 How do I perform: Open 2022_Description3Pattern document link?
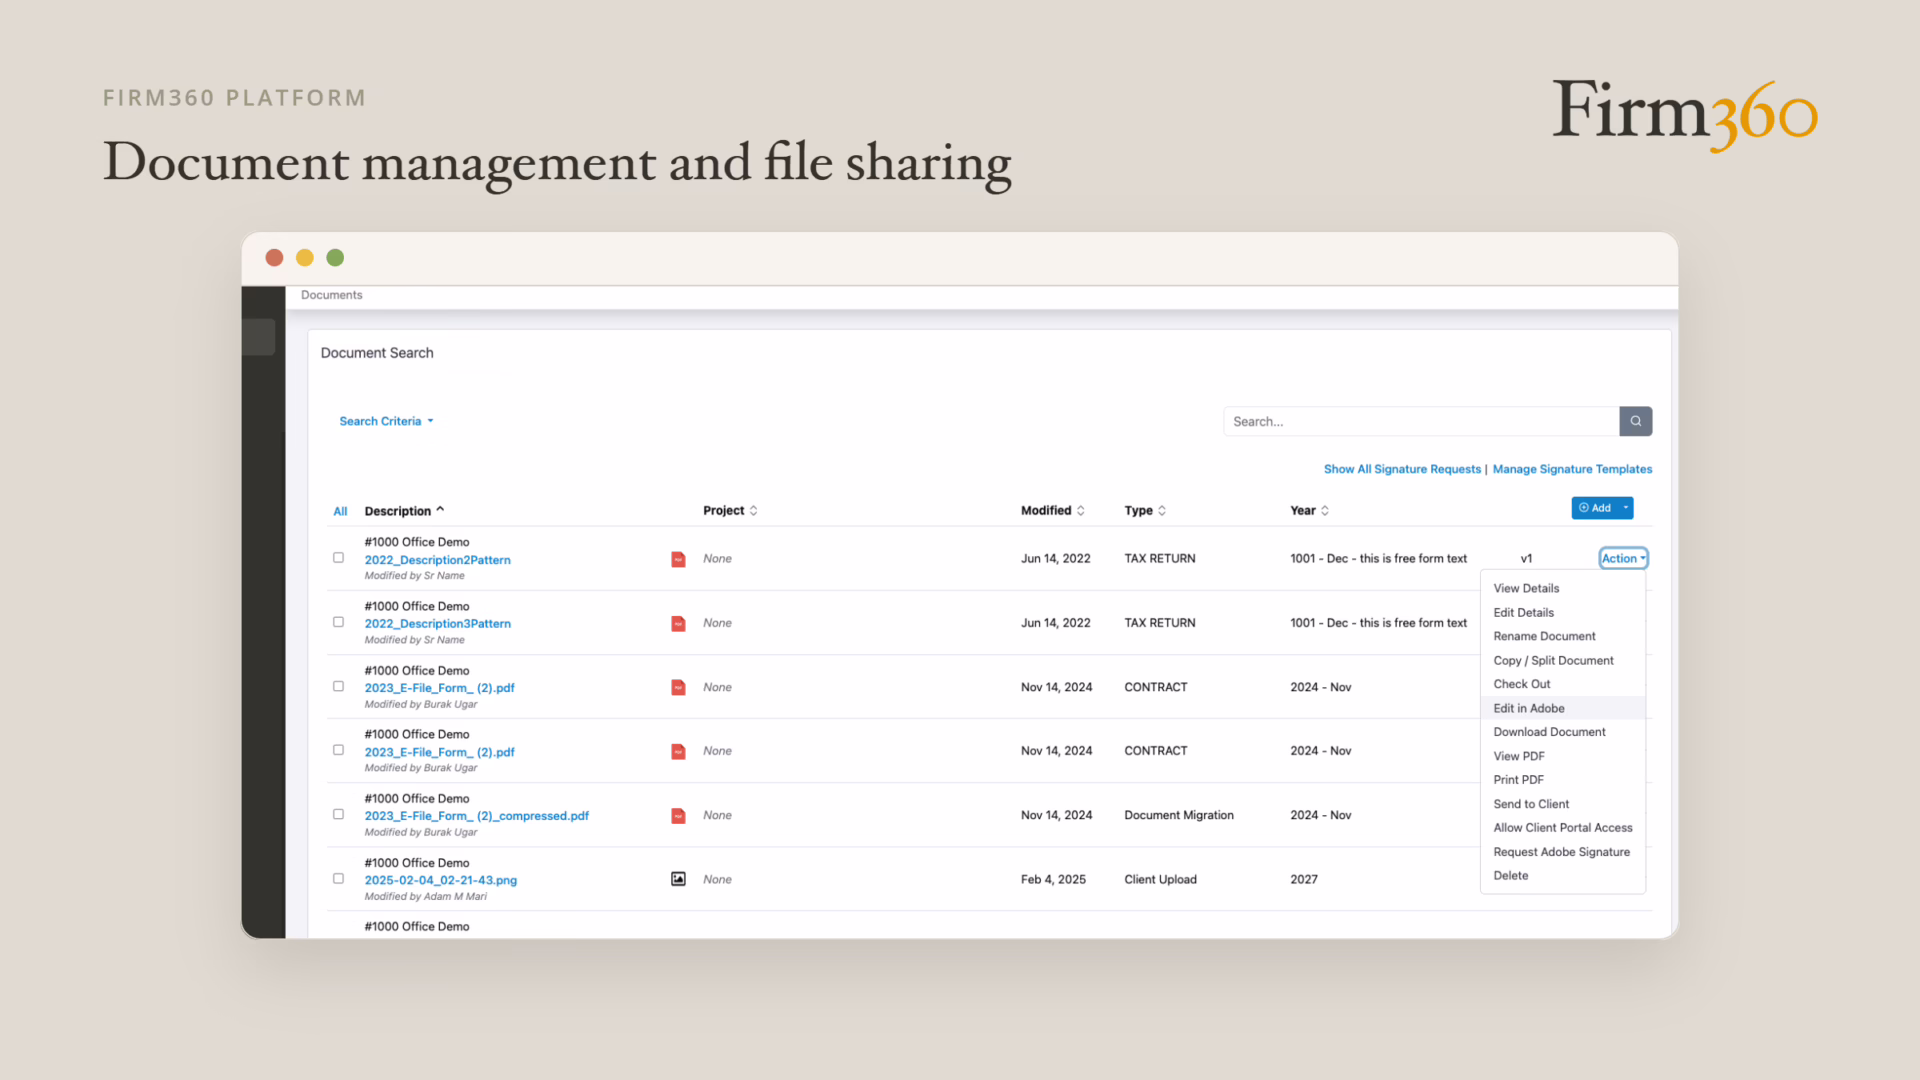point(437,623)
